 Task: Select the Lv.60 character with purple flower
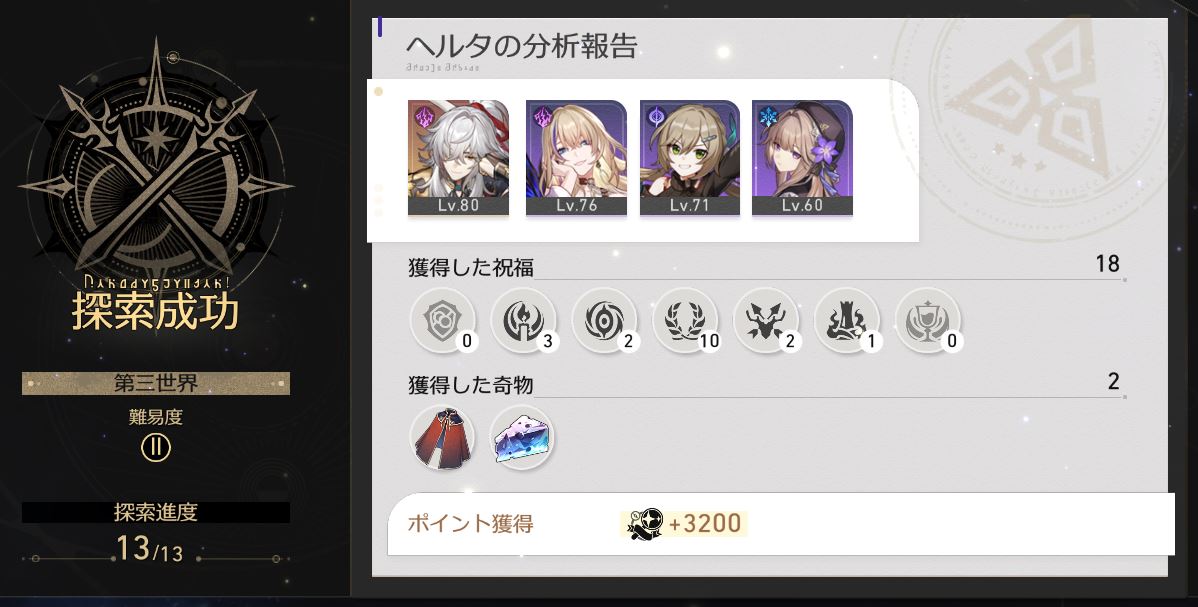click(x=802, y=157)
